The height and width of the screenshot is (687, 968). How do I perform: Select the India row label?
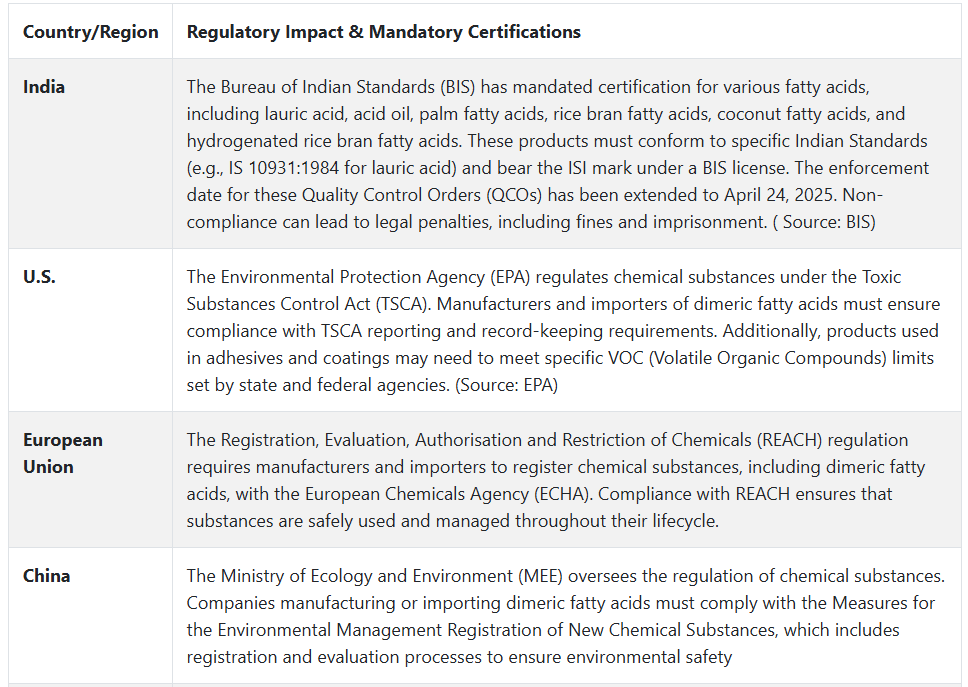point(44,87)
